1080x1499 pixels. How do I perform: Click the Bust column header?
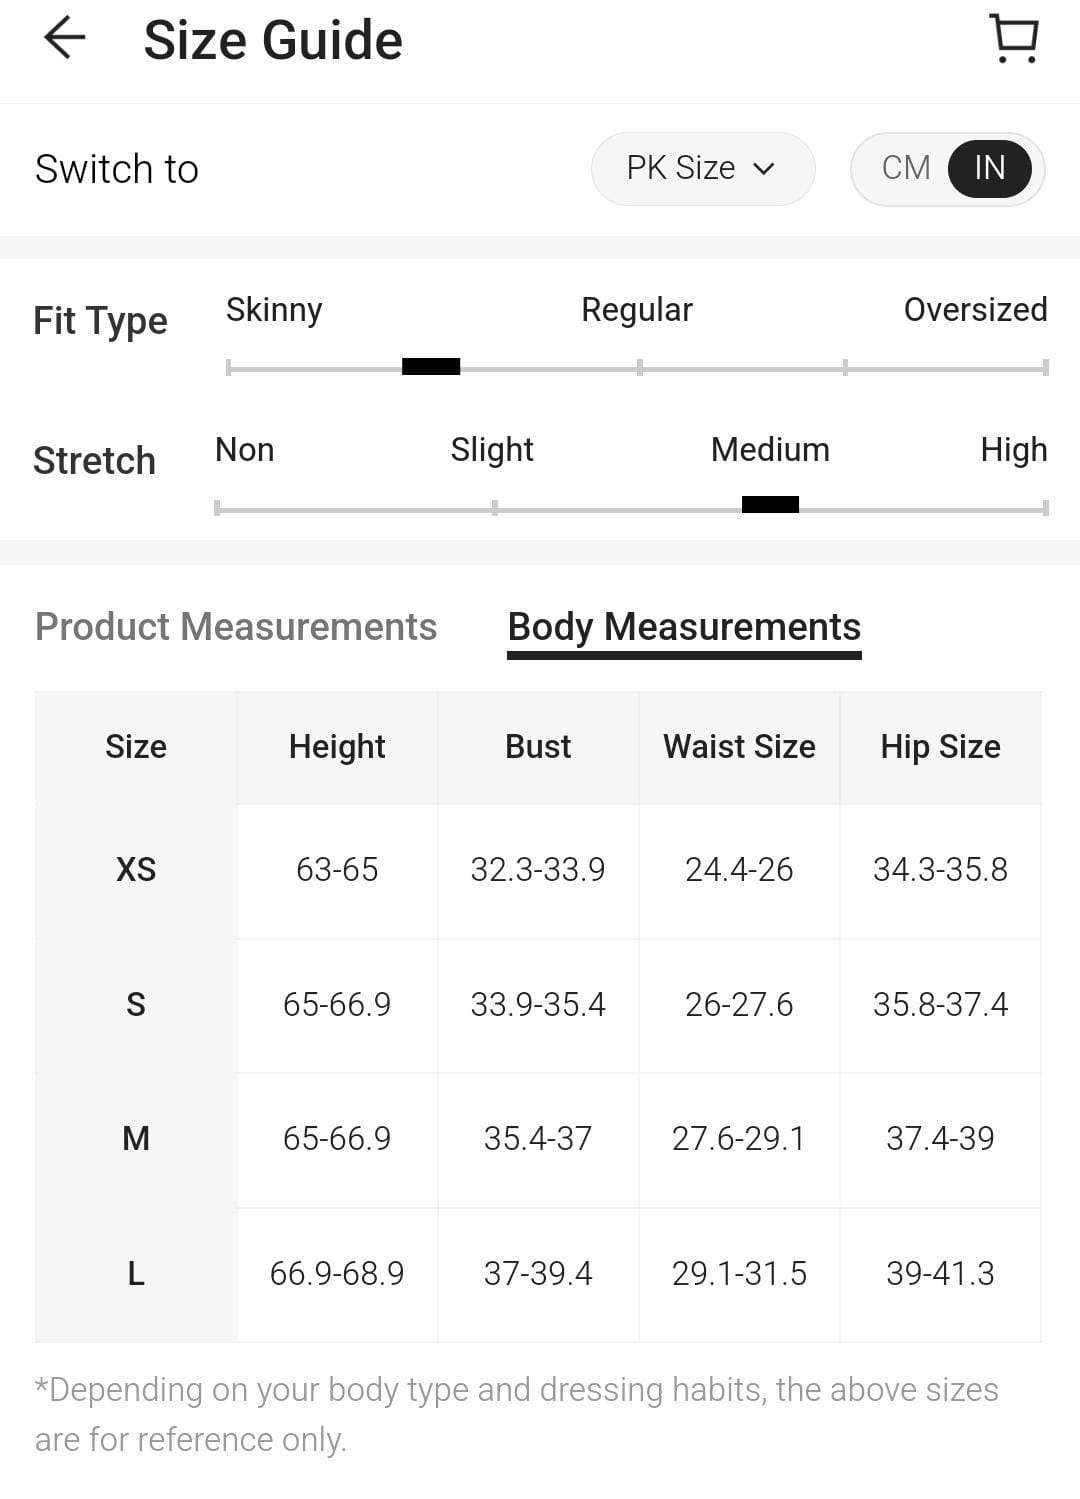[538, 747]
